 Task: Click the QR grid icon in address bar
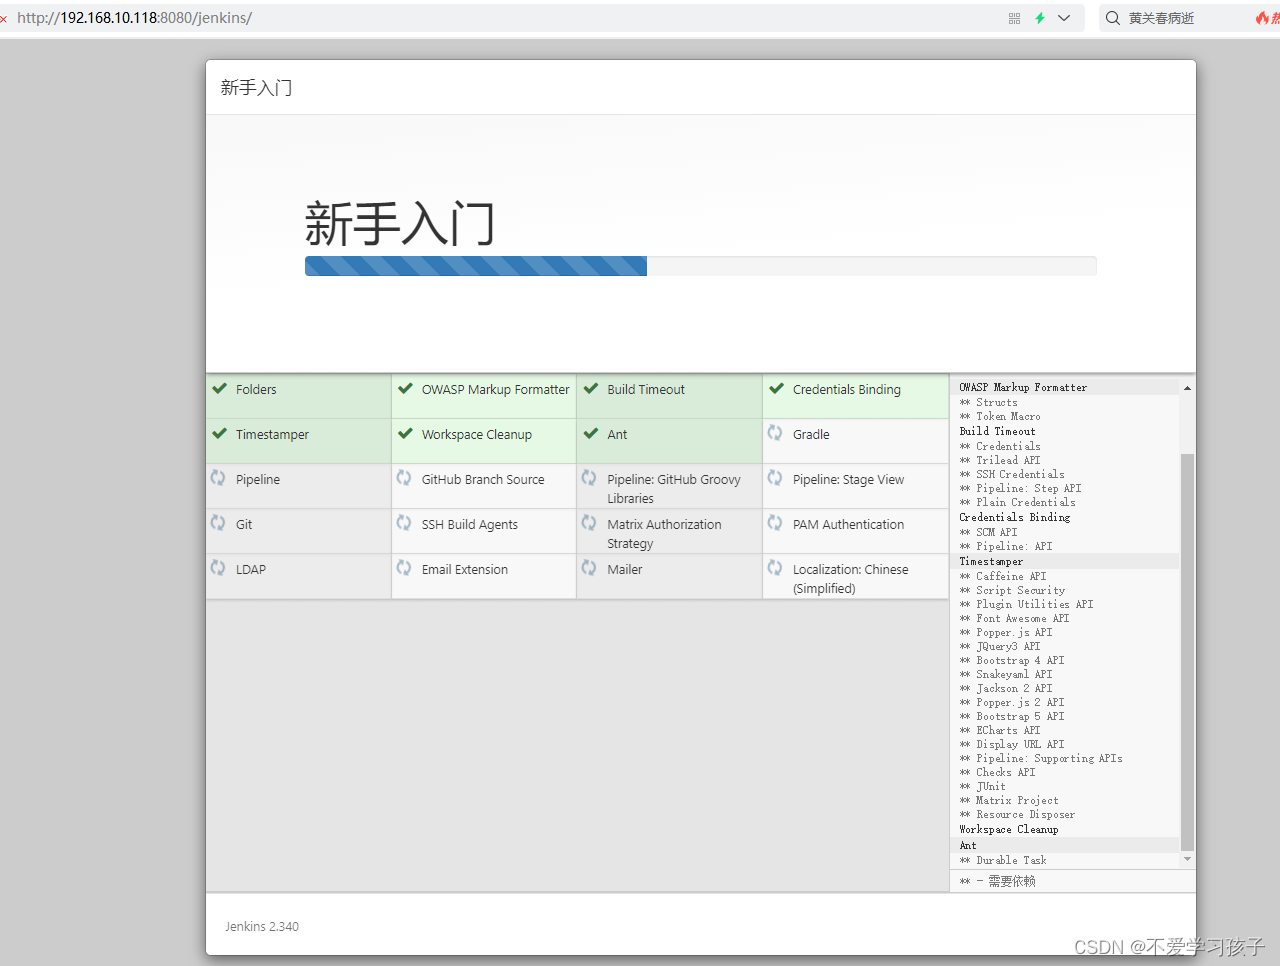(x=1015, y=18)
